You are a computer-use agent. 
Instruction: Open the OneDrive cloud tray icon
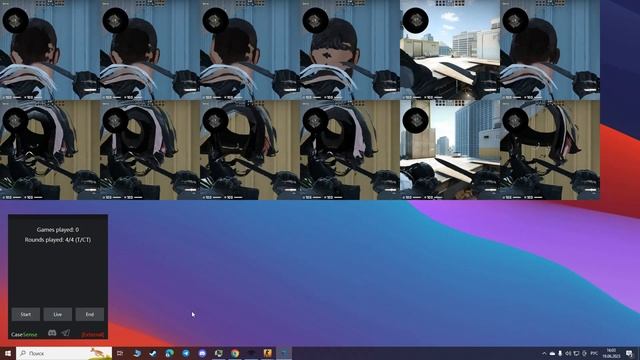point(552,353)
